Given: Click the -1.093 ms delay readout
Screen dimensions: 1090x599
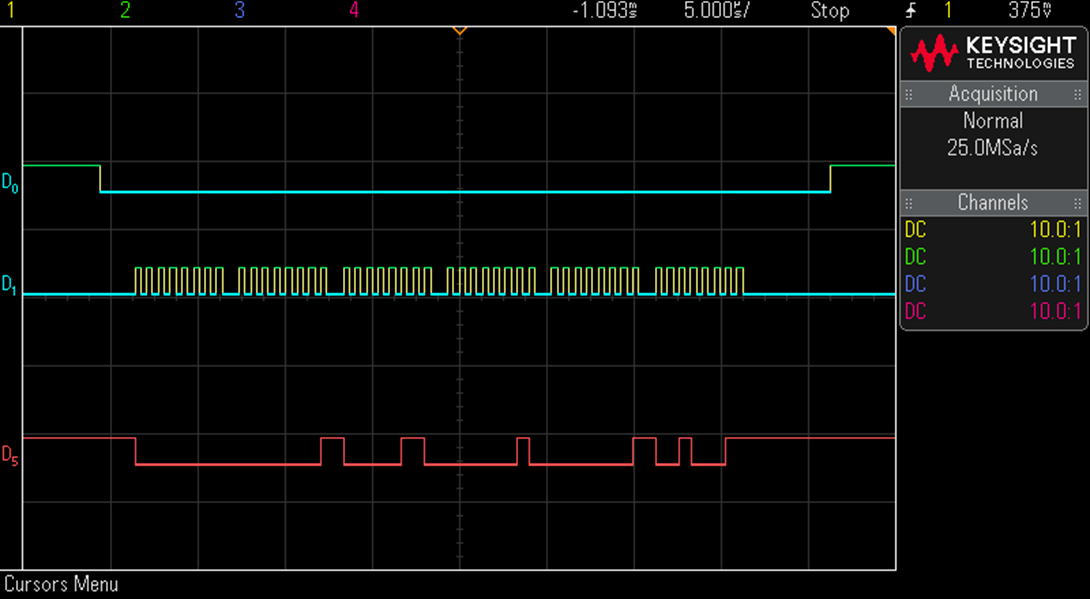Looking at the screenshot, I should (x=605, y=10).
